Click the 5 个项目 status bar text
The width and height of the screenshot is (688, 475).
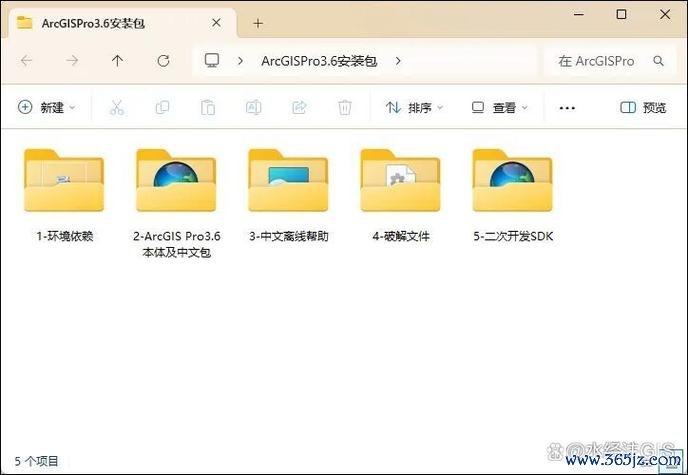click(x=36, y=461)
